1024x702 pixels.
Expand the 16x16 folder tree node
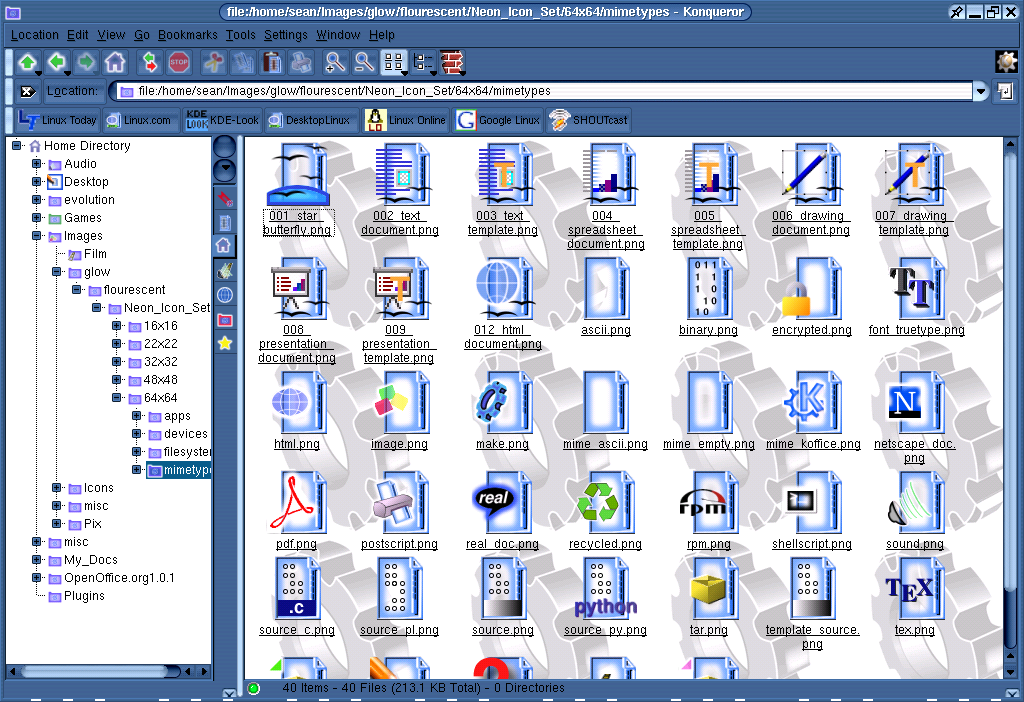pyautogui.click(x=116, y=325)
